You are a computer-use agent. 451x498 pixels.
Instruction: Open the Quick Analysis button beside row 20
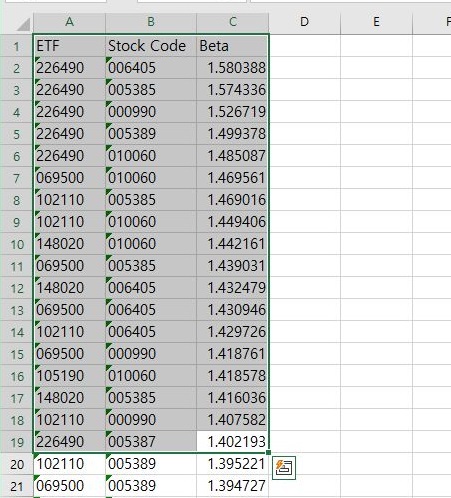(284, 468)
